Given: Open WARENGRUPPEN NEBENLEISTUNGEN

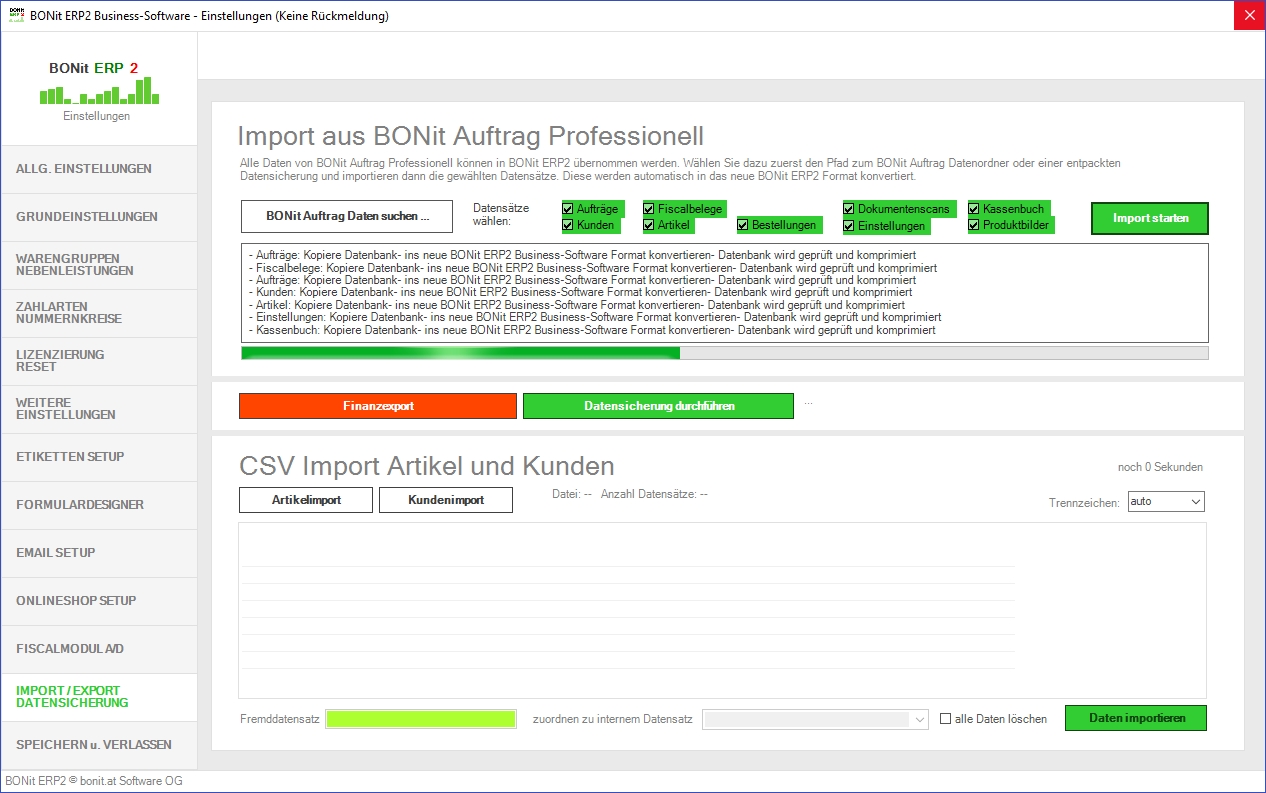Looking at the screenshot, I should click(x=99, y=265).
